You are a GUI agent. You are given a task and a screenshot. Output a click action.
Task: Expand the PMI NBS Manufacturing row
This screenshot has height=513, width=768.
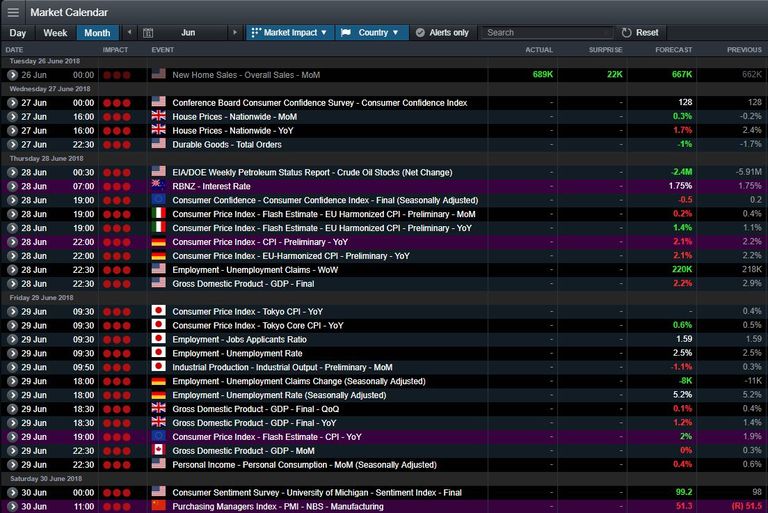[x=13, y=507]
